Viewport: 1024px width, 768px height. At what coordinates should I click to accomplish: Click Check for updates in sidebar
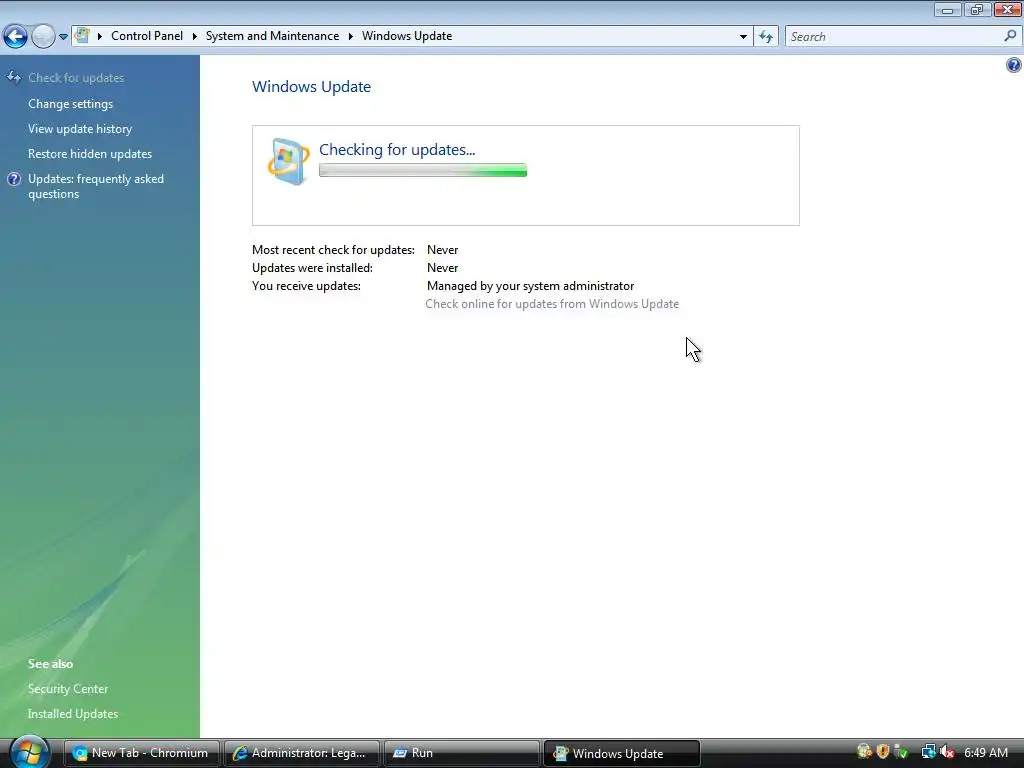[76, 78]
